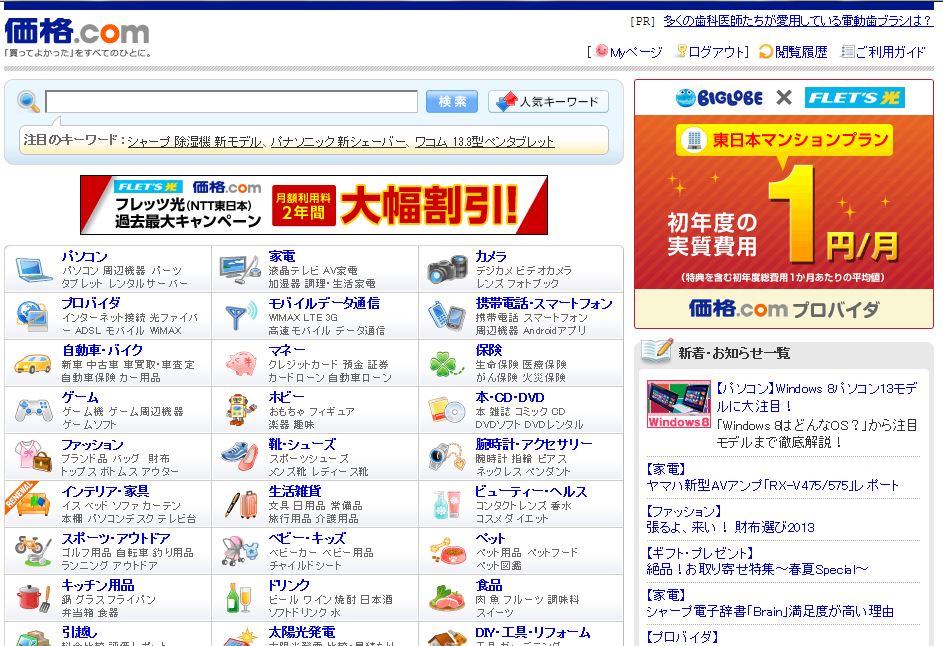
Task: Click the camera icon for カメラ category
Action: 447,269
